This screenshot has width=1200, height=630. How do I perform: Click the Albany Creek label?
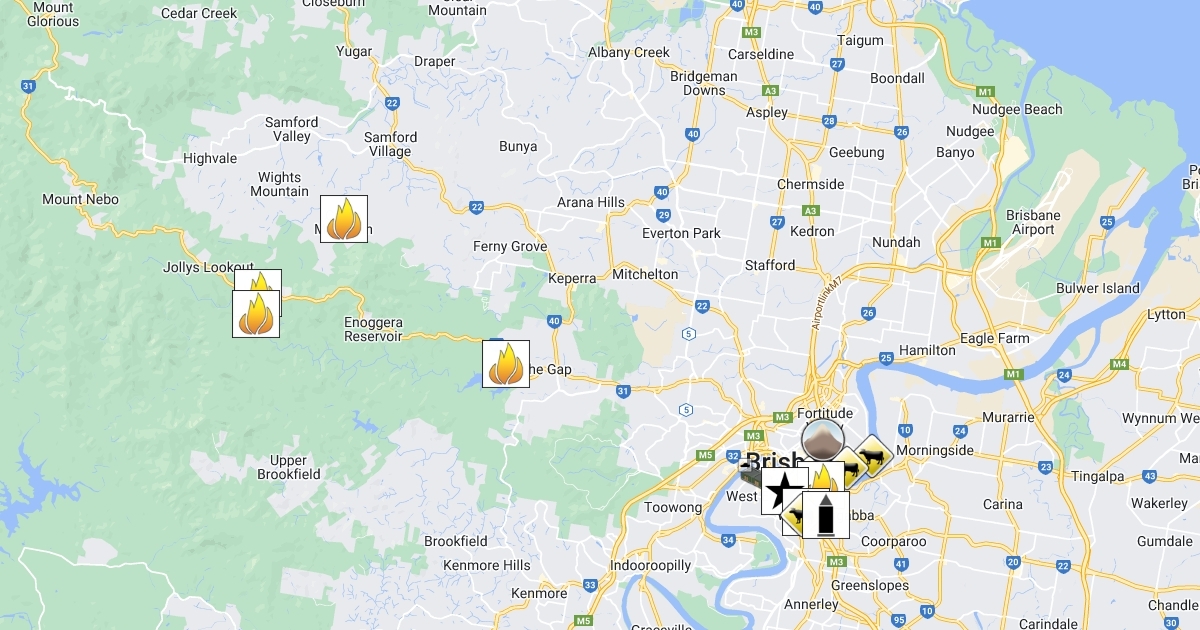[x=629, y=52]
